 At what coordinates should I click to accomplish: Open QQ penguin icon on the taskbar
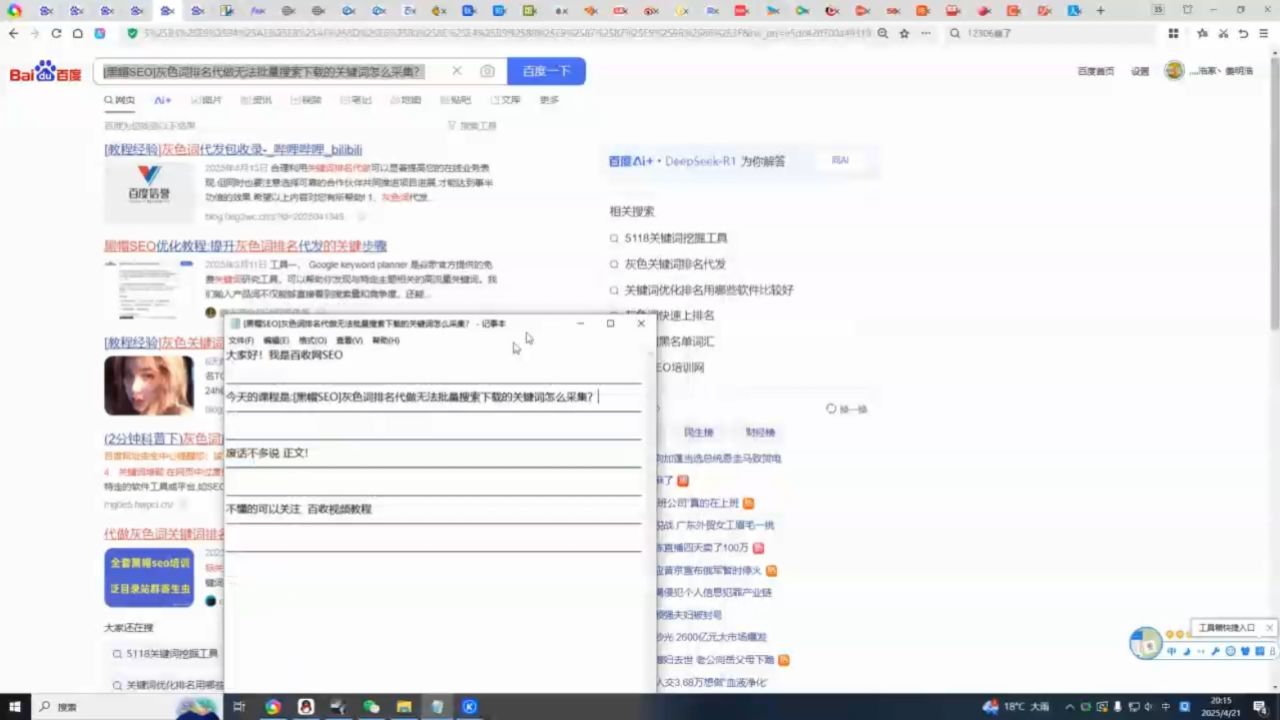click(x=306, y=707)
